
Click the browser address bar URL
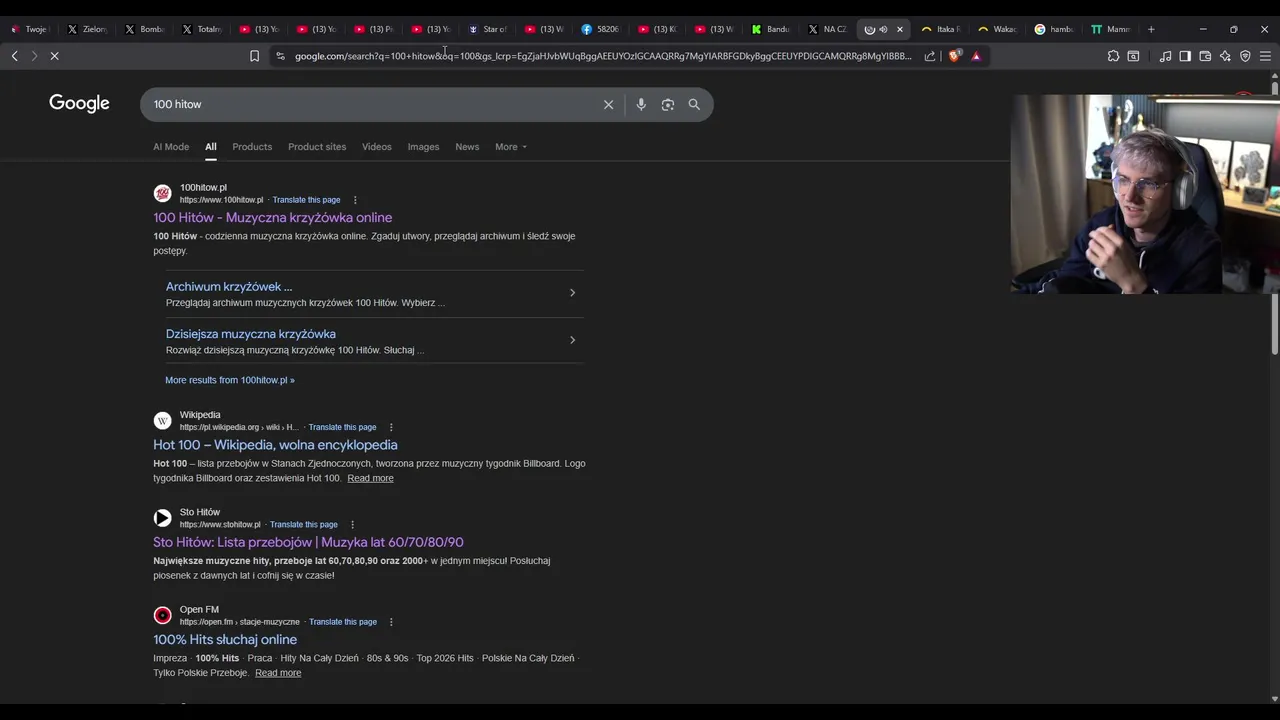point(603,56)
